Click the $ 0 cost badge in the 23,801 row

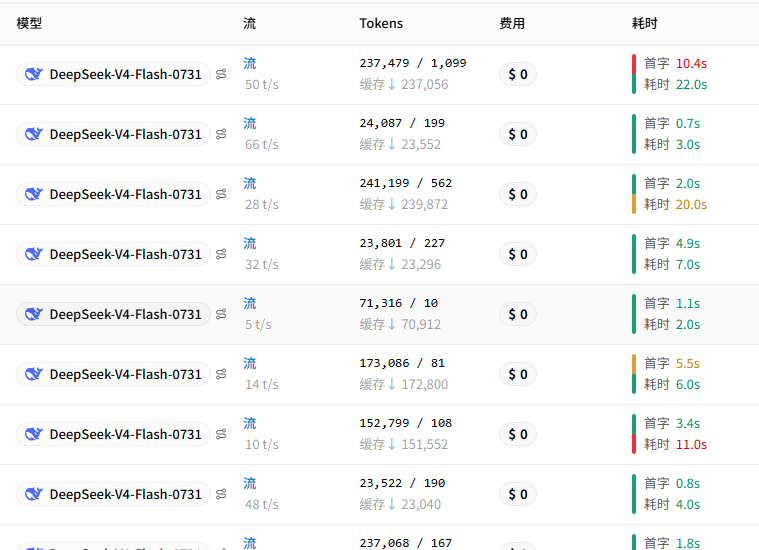coord(518,254)
